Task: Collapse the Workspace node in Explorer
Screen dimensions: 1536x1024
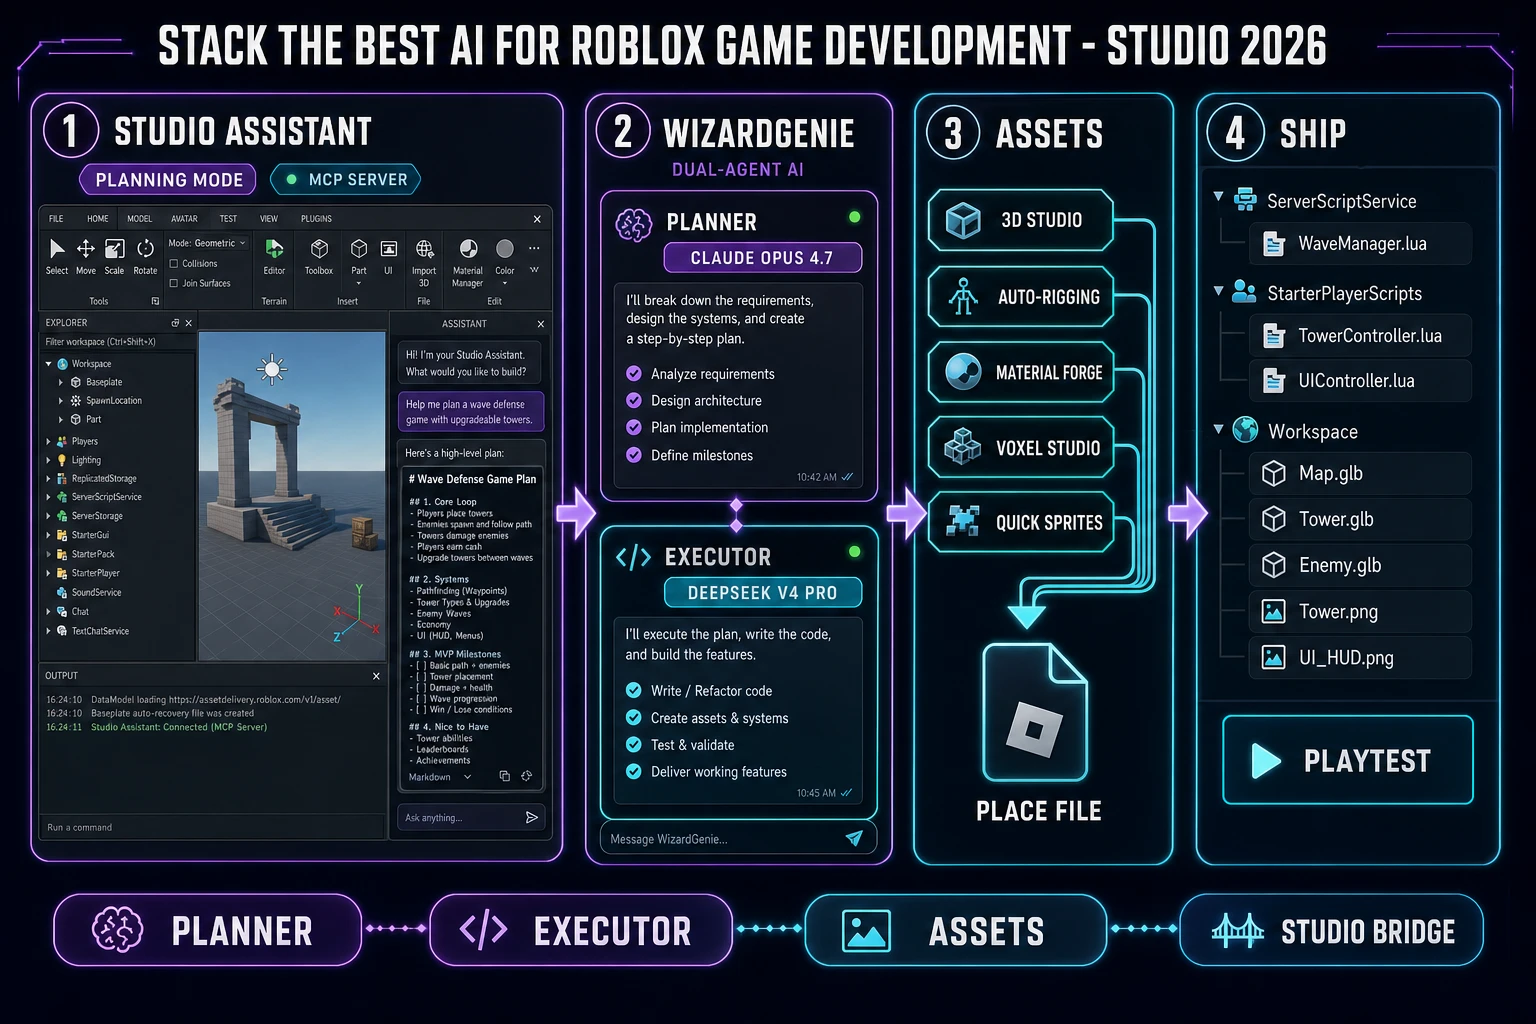Action: (x=48, y=364)
